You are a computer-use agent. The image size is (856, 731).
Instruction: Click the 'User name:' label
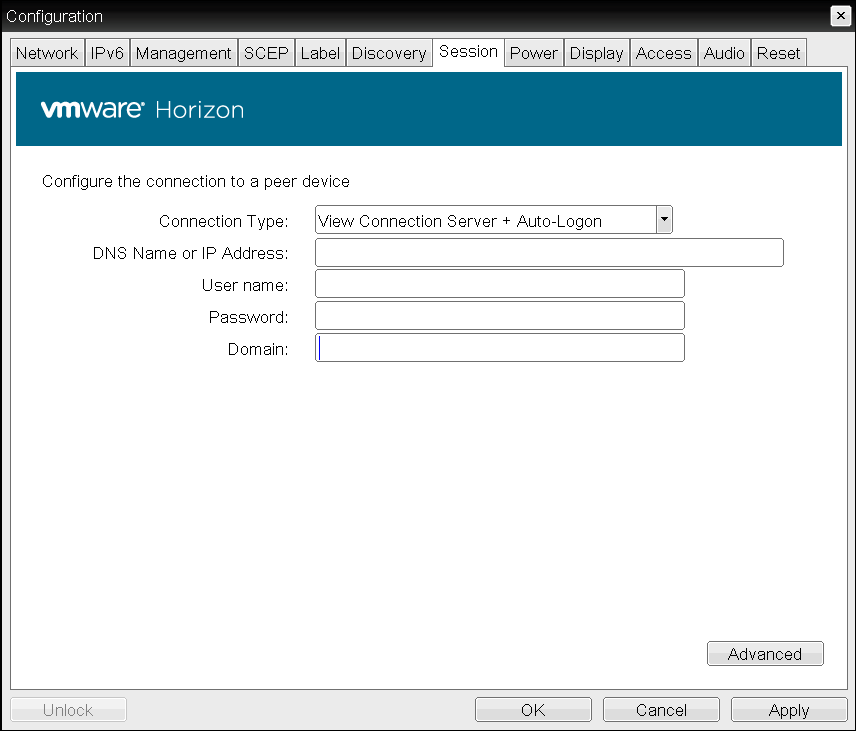245,285
